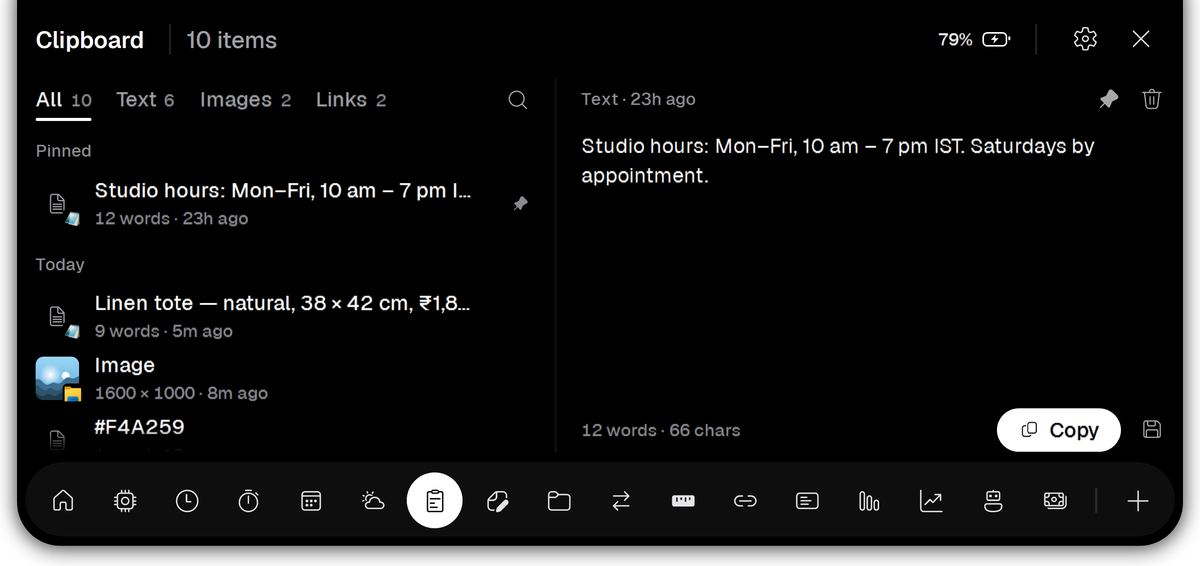Click document icon of Linen tote clip
Screen dimensions: 1200x566
point(58,316)
